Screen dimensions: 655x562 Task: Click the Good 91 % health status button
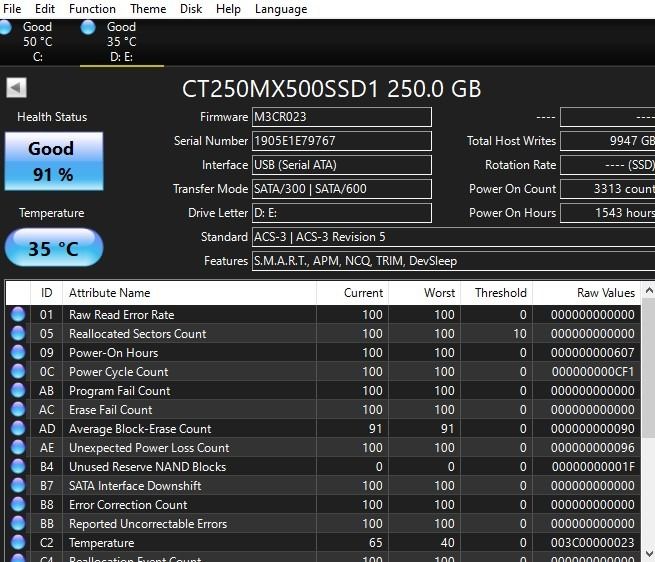[x=54, y=161]
